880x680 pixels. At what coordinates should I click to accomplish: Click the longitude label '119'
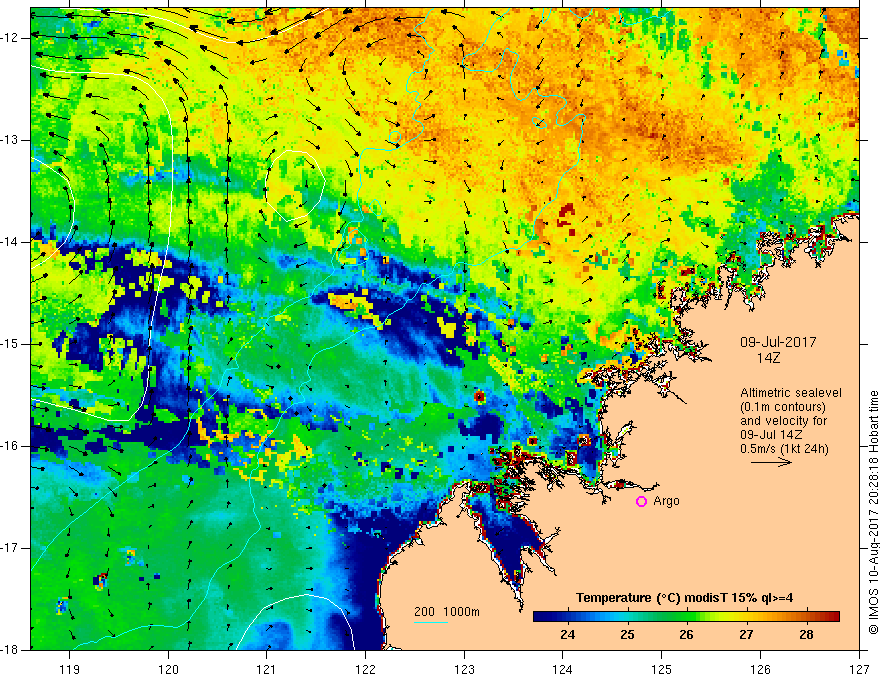tap(70, 669)
